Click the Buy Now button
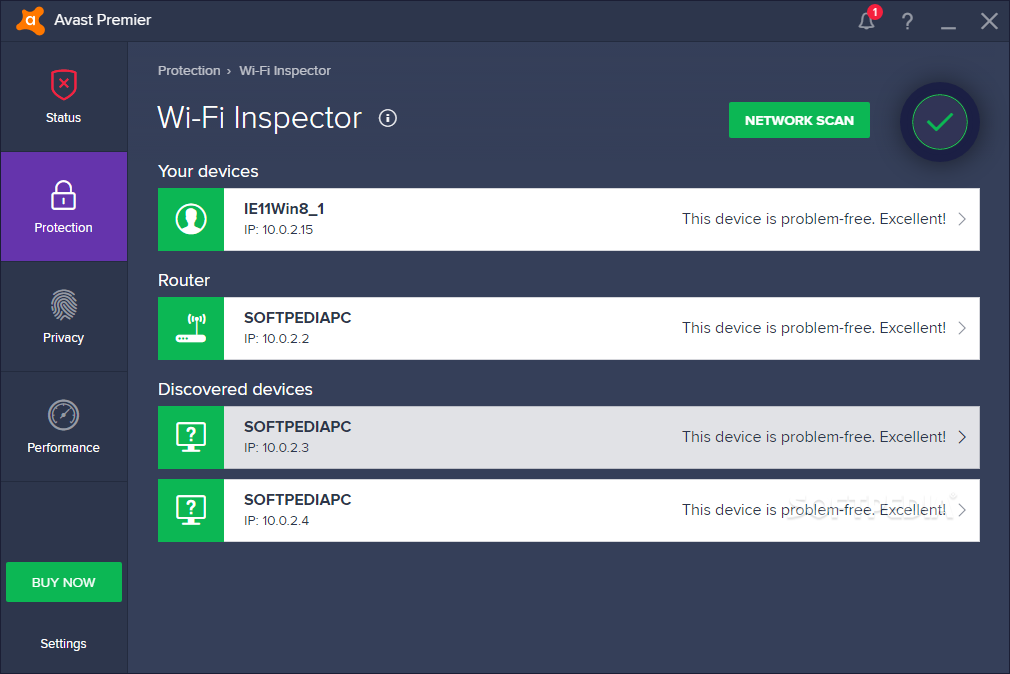 coord(64,582)
